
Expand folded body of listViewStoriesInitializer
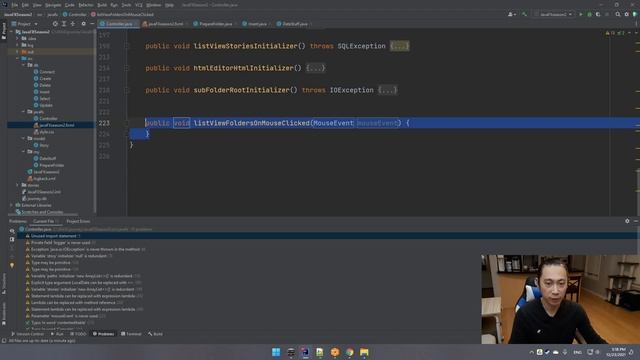[399, 46]
